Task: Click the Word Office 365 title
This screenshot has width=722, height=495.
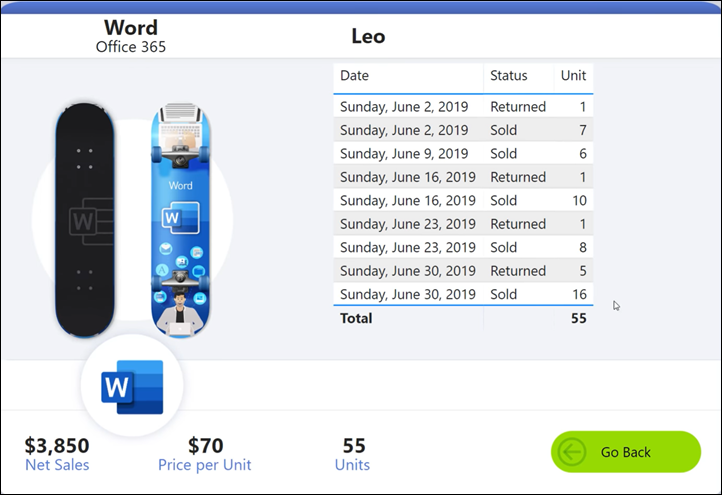Action: coord(131,35)
